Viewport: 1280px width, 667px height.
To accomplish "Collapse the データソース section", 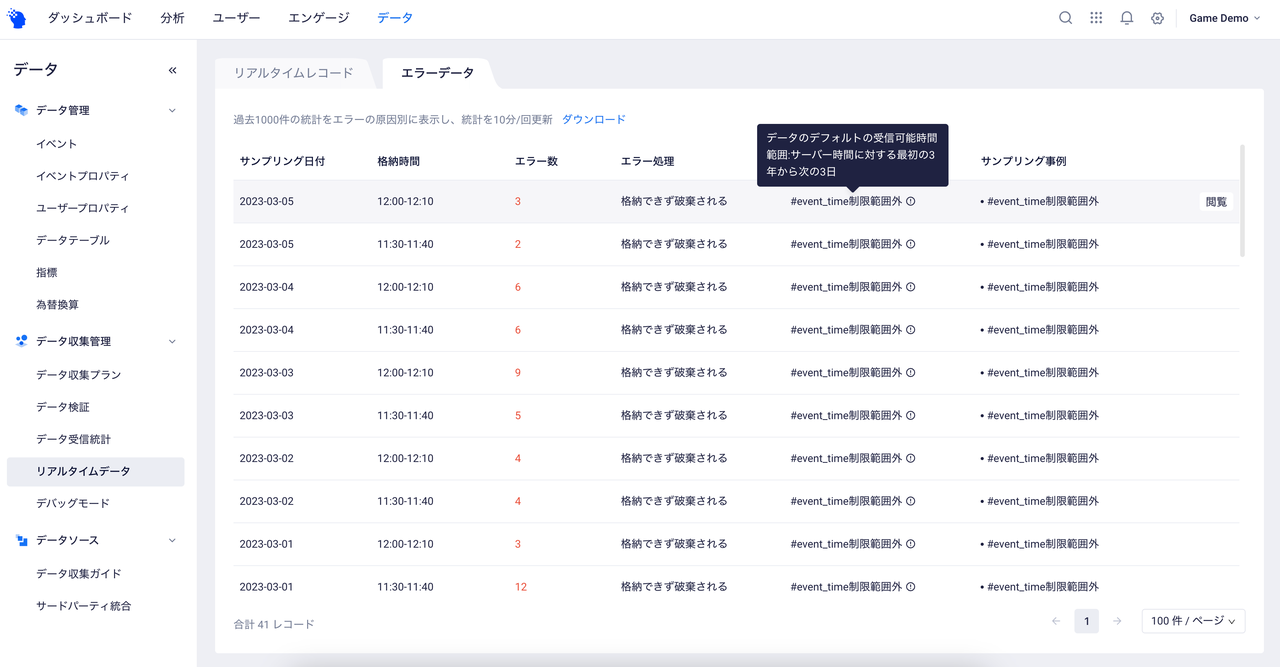I will point(172,540).
